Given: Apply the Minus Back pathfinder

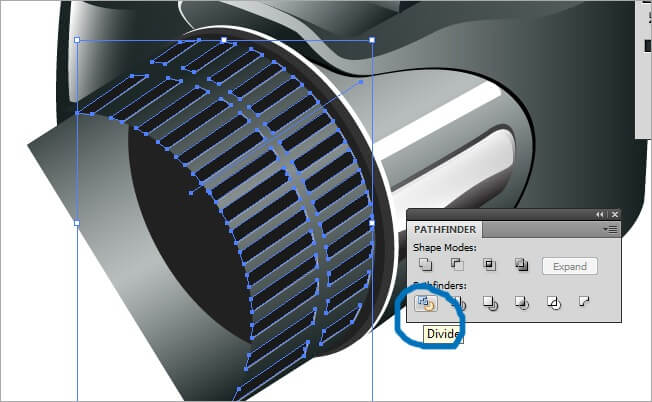Looking at the screenshot, I should (584, 302).
